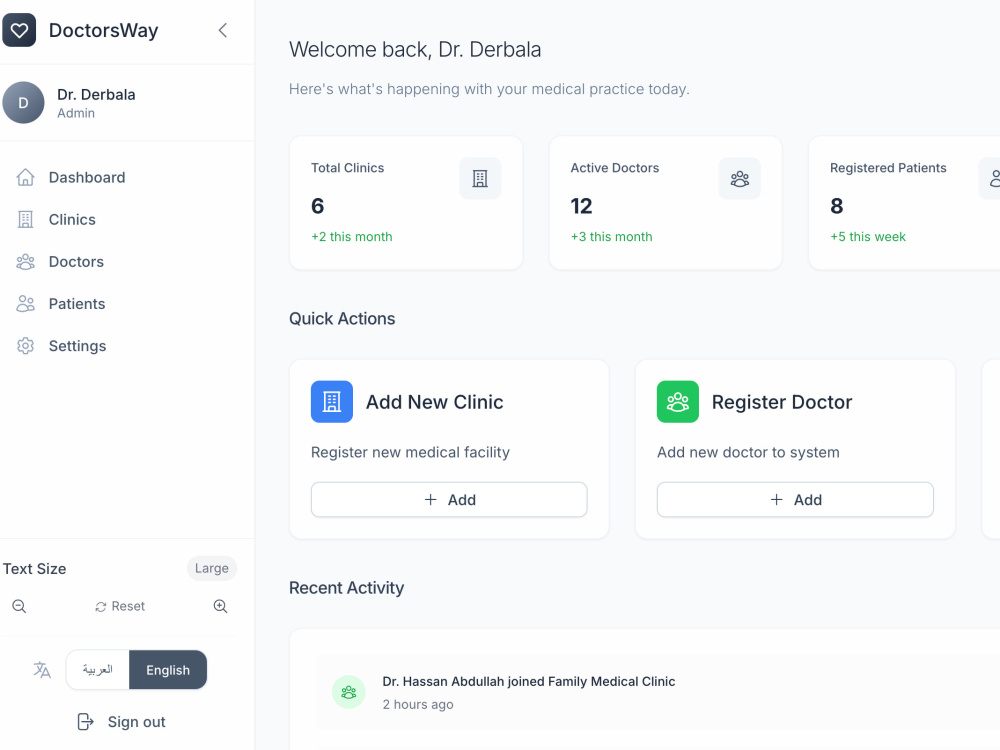Click the DoctorsWay heart logo icon

point(19,30)
